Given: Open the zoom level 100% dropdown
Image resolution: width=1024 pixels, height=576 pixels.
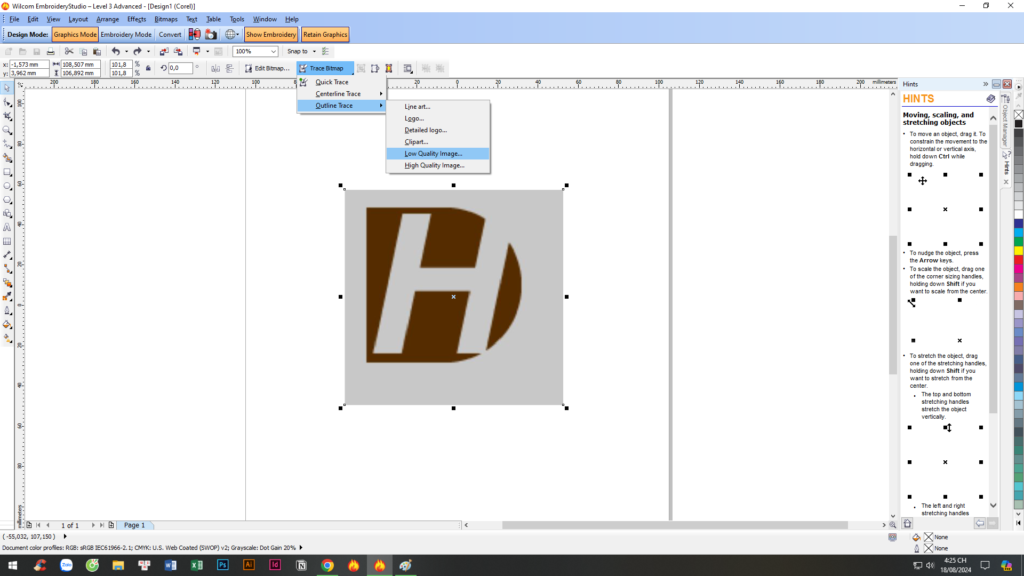Looking at the screenshot, I should click(x=273, y=51).
